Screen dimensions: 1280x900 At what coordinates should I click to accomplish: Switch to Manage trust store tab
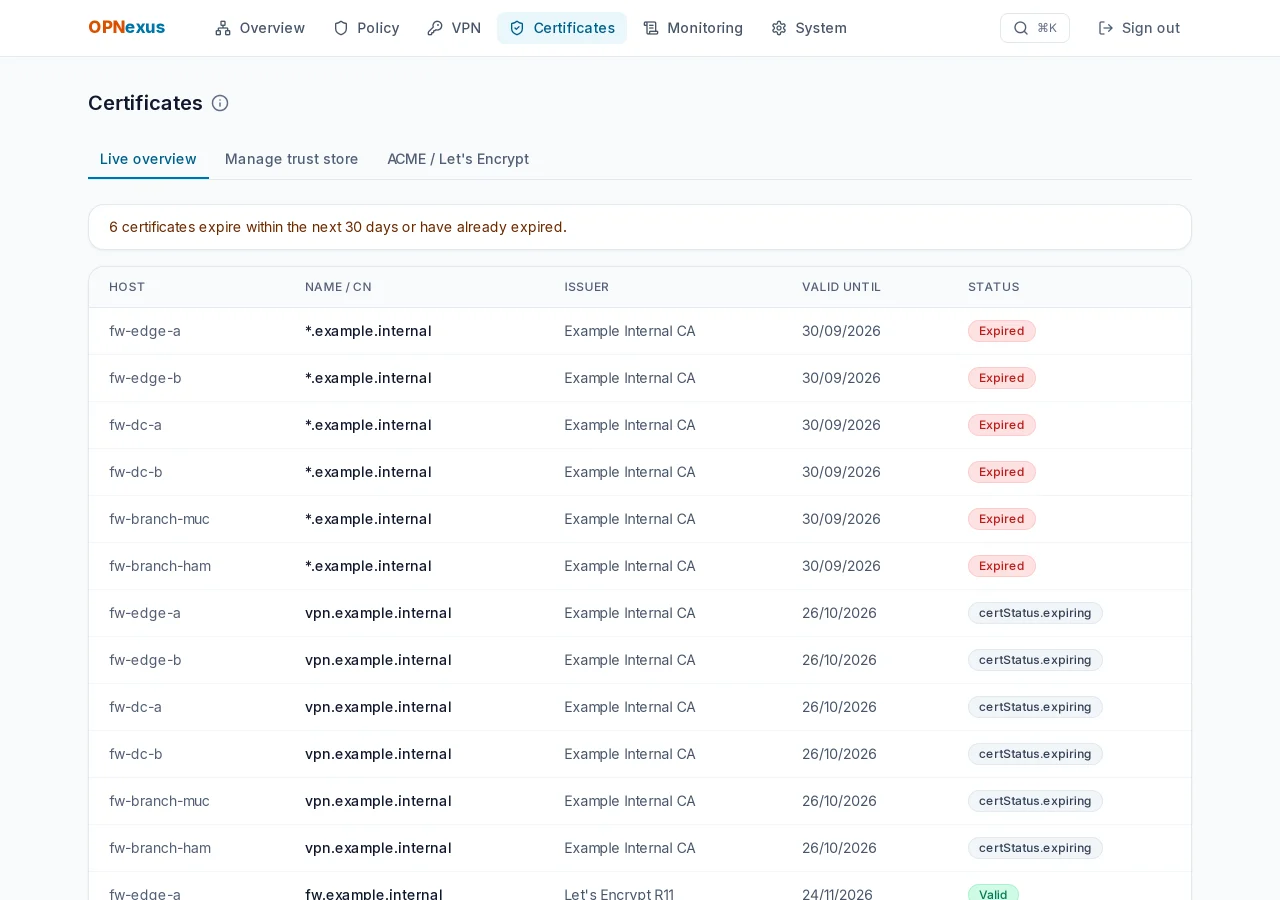[292, 159]
